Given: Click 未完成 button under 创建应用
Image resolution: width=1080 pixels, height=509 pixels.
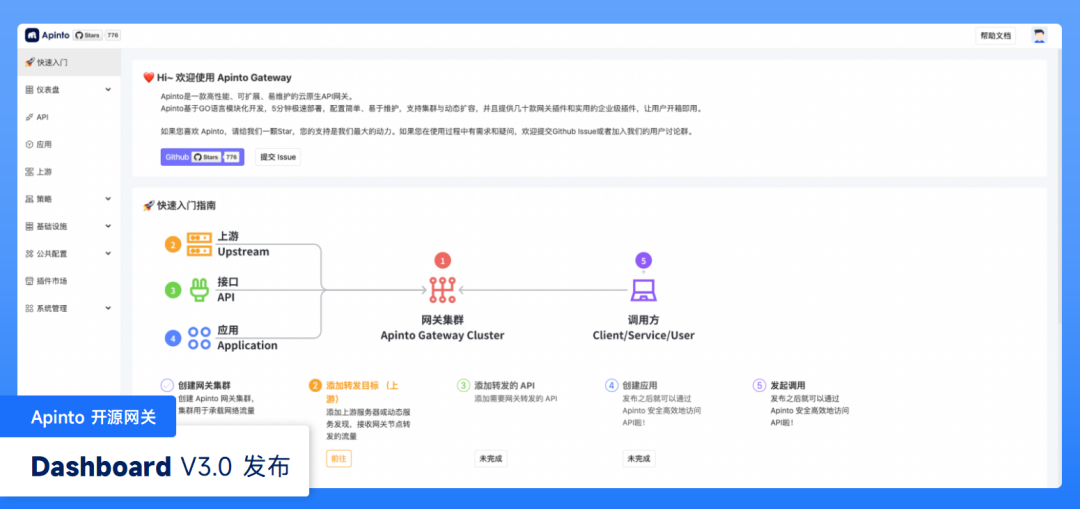Looking at the screenshot, I should pos(638,459).
